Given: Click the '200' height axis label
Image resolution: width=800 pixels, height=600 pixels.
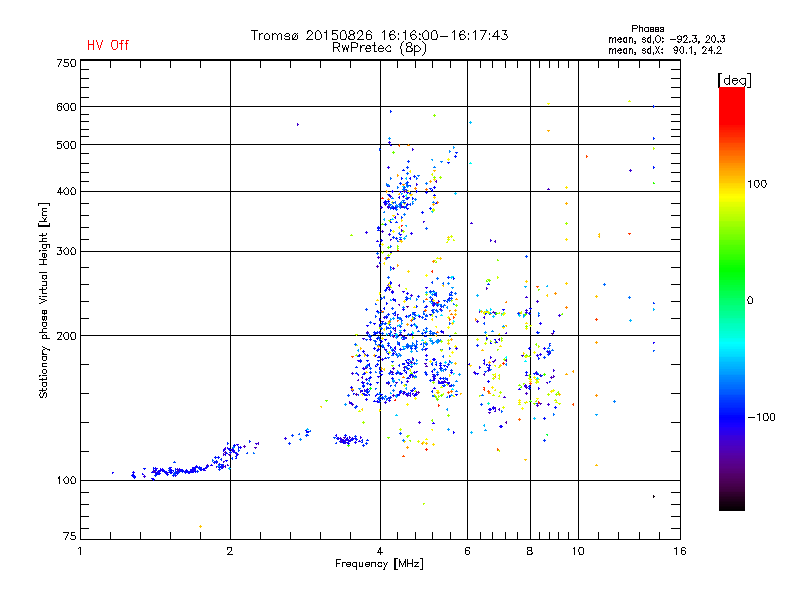Looking at the screenshot, I should coord(66,336).
